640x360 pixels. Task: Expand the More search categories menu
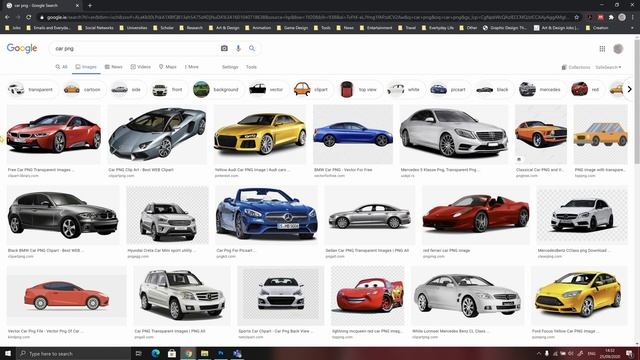tap(191, 67)
